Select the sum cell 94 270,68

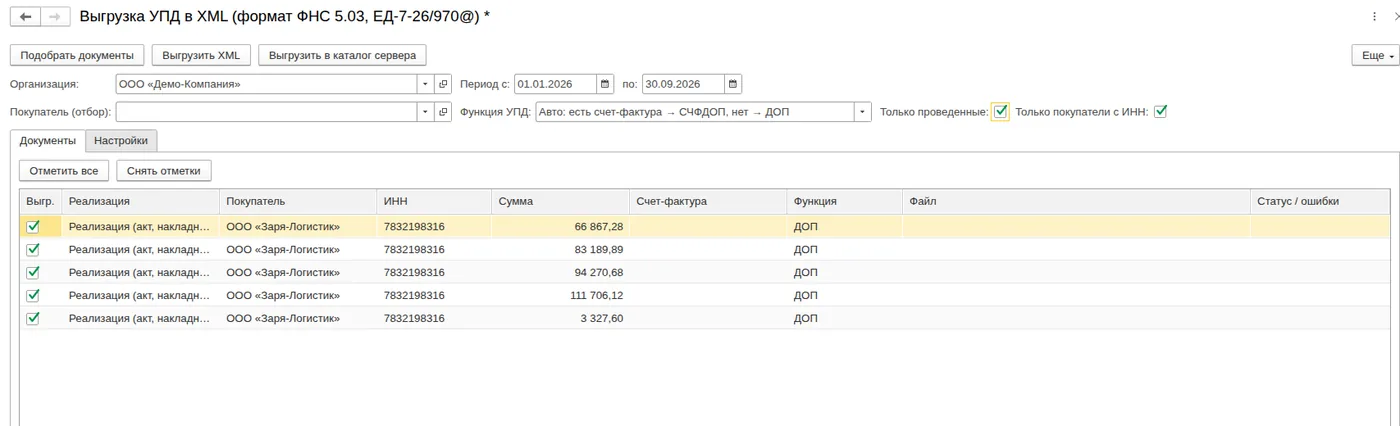tap(560, 272)
